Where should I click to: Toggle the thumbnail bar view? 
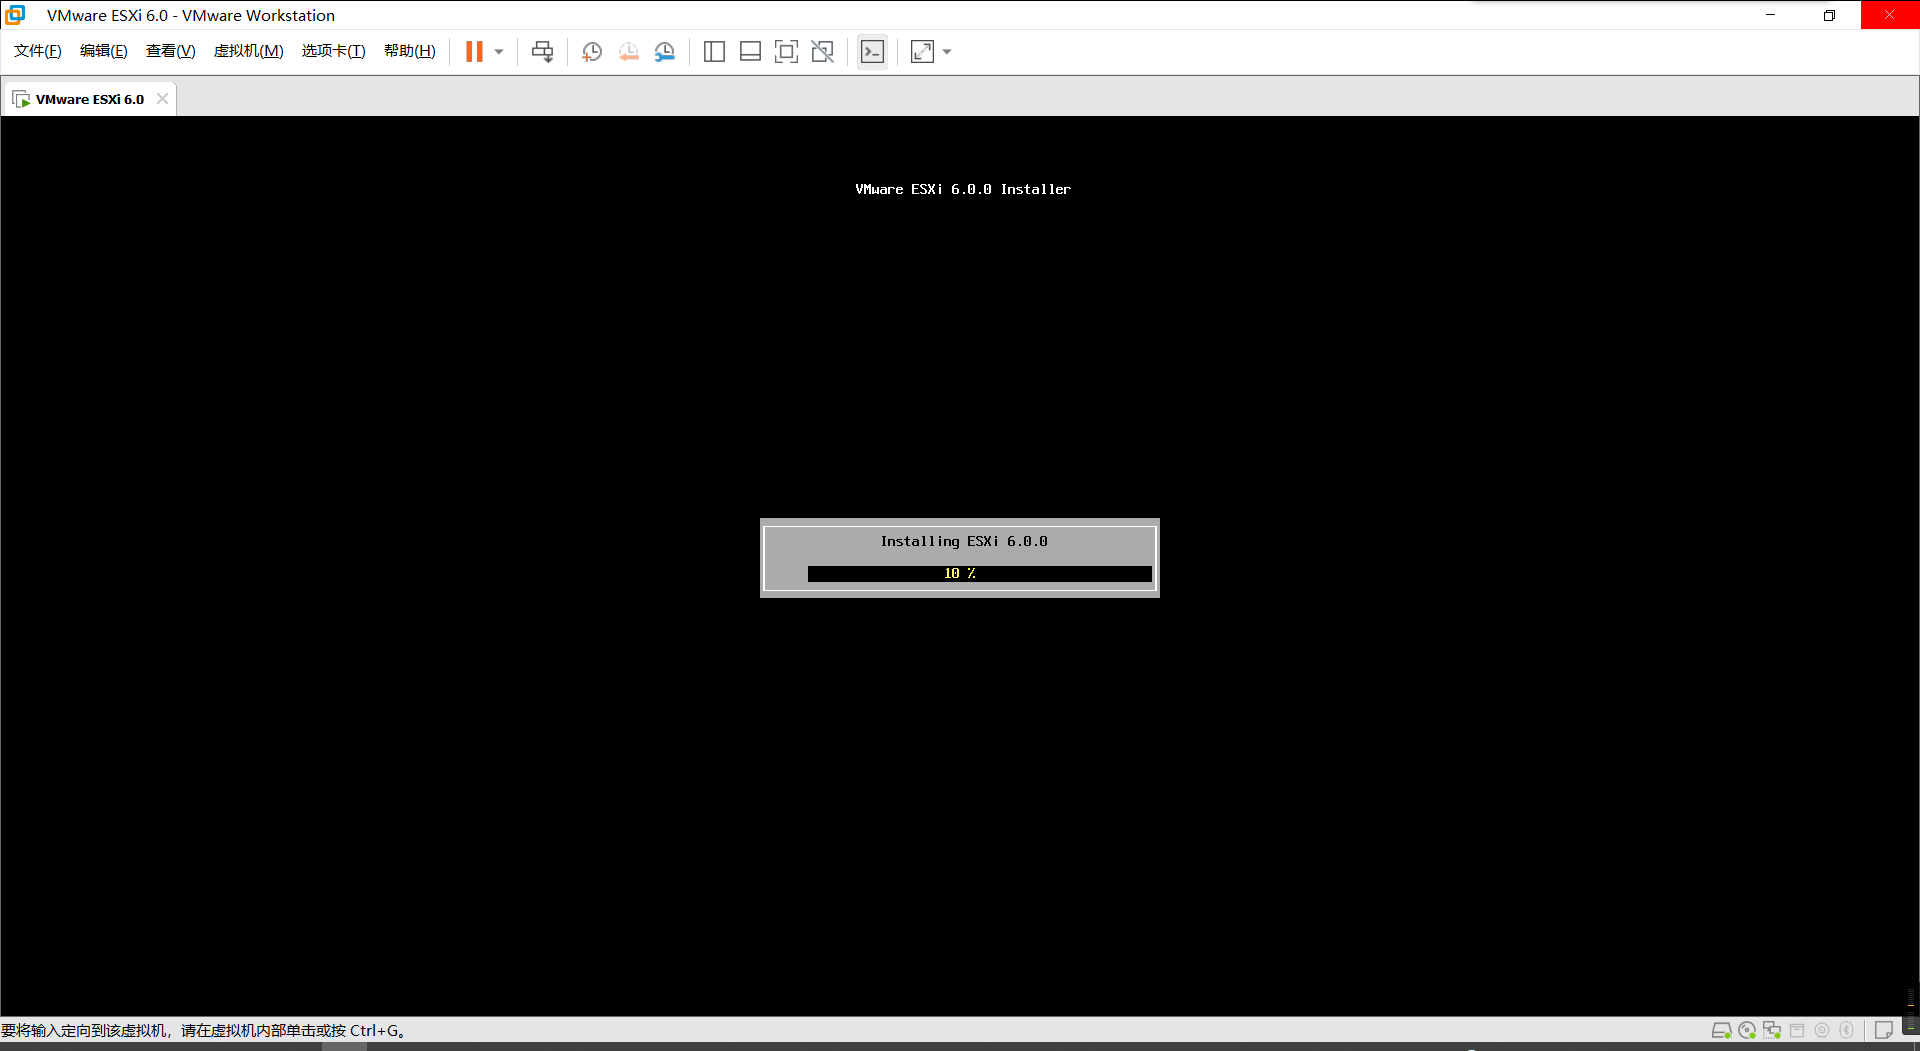point(750,52)
